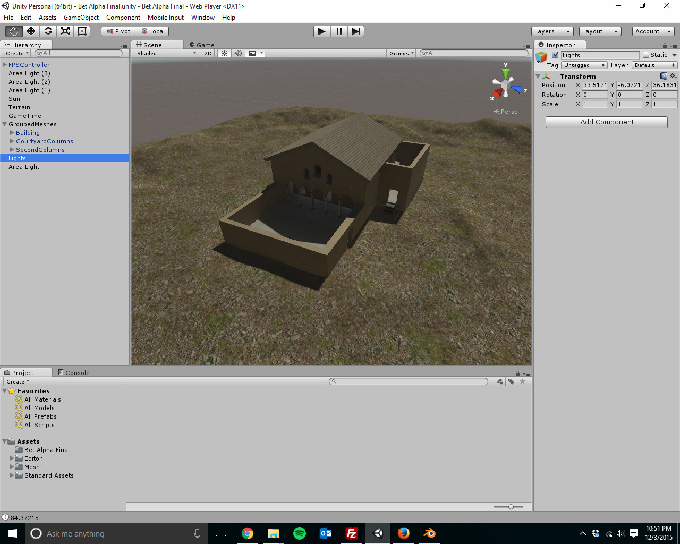Open Transform help reference icon
680x544 pixels.
coord(663,76)
